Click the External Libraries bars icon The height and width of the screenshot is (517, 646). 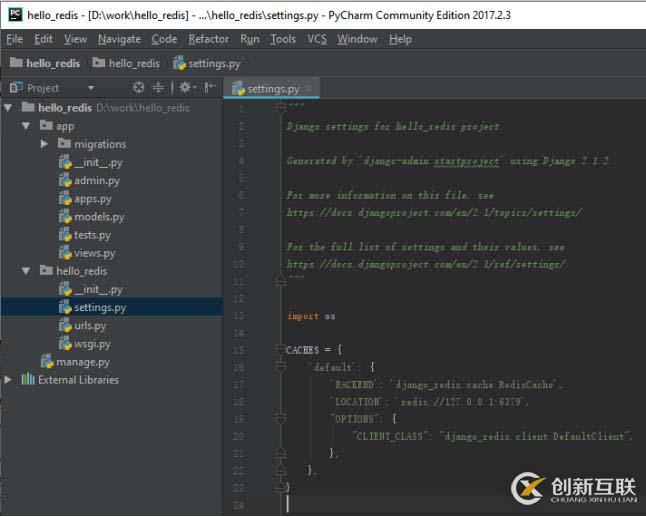28,379
